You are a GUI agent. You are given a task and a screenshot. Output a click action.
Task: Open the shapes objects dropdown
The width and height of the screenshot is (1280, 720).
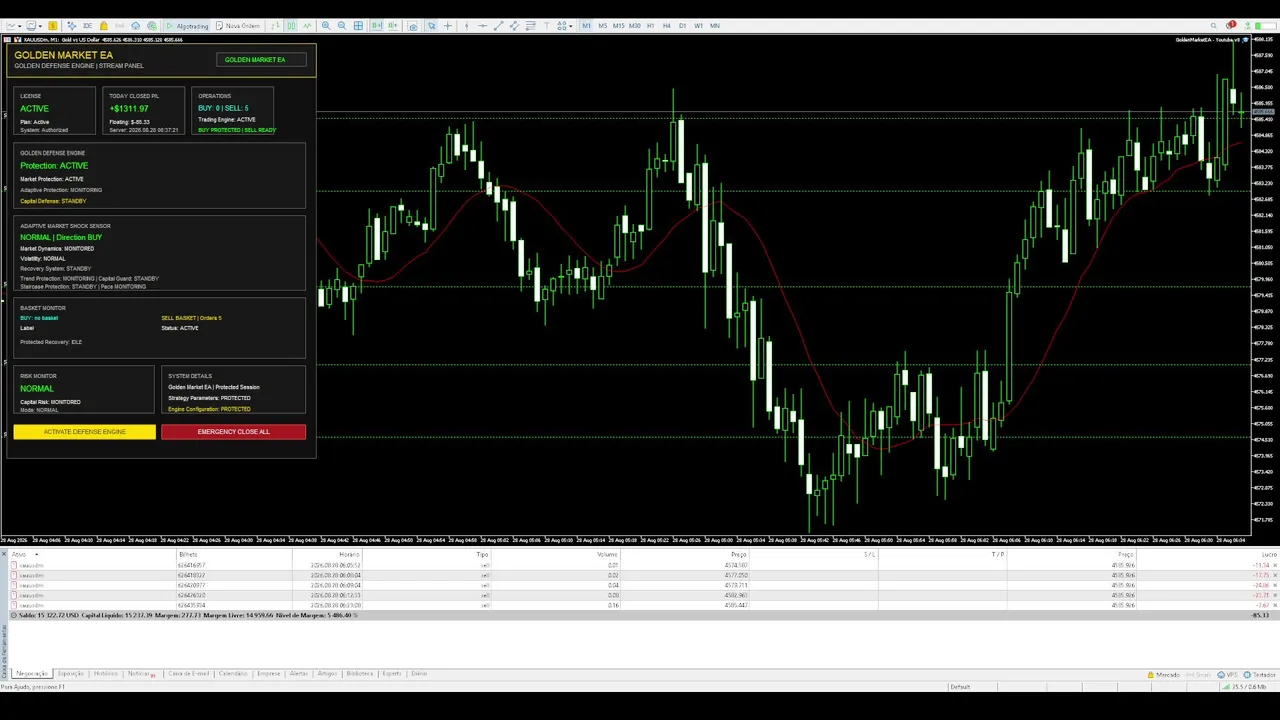565,26
